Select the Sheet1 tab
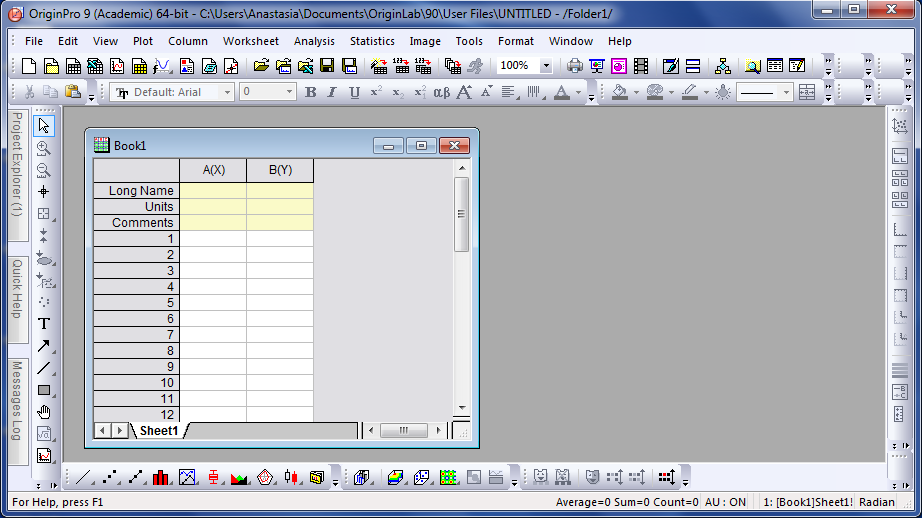The image size is (922, 518). click(x=159, y=431)
